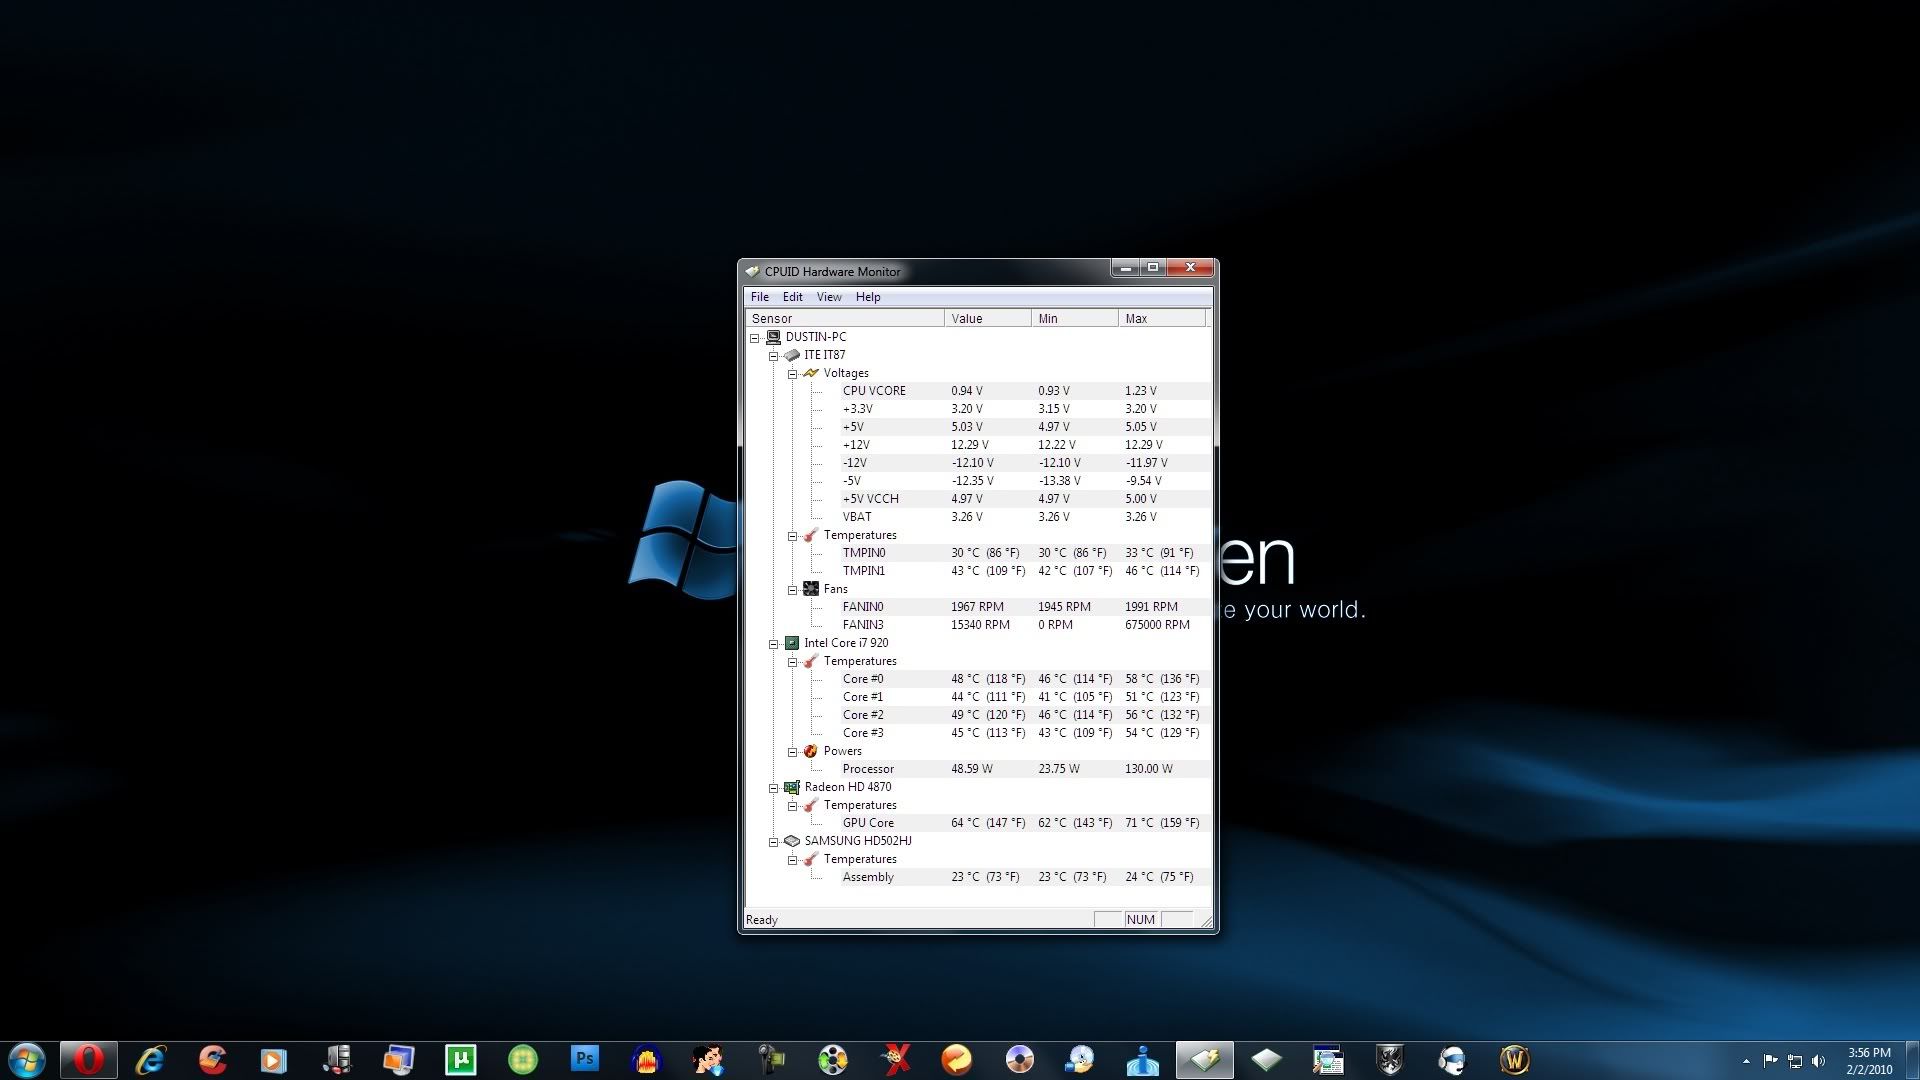The height and width of the screenshot is (1080, 1920).
Task: Collapse Temperatures under Radeon HD 4870
Action: point(793,806)
